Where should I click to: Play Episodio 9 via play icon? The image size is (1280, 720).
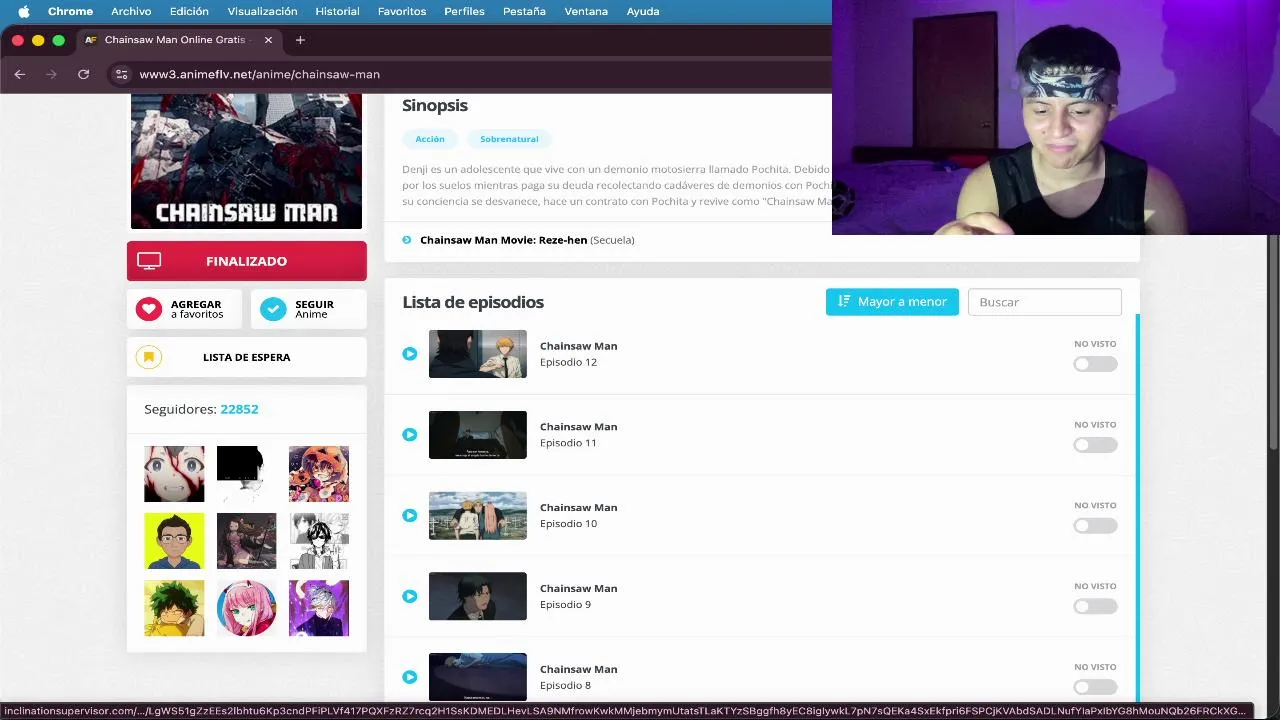[x=410, y=597]
